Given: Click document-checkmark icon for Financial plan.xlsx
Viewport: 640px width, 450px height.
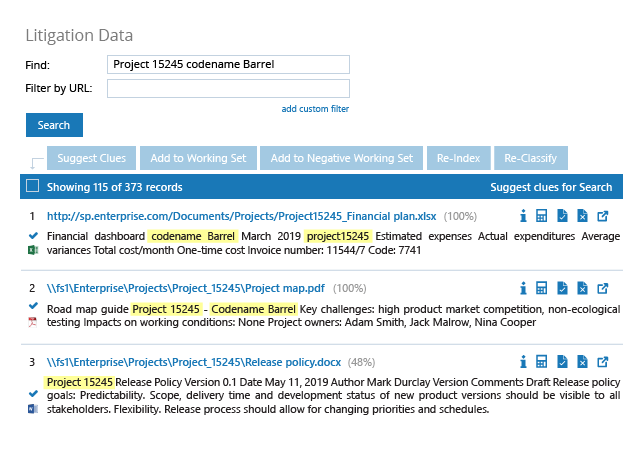Looking at the screenshot, I should (x=562, y=216).
